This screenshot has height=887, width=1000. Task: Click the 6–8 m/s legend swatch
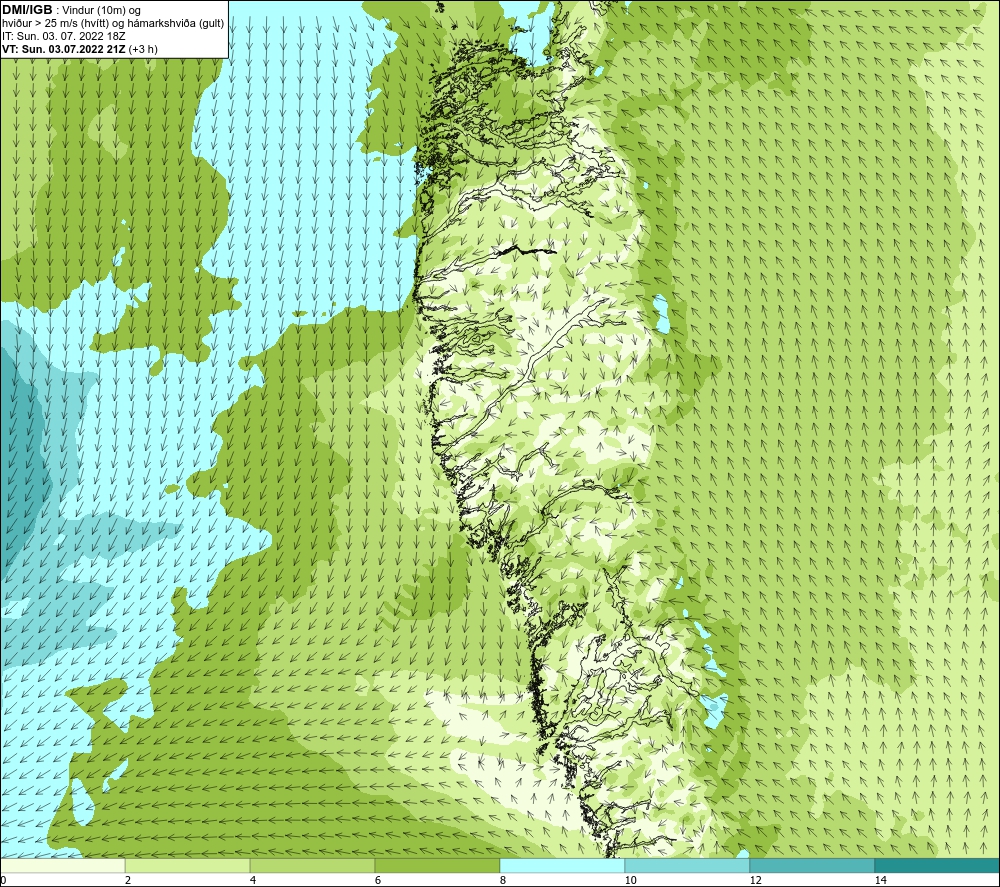coord(438,865)
